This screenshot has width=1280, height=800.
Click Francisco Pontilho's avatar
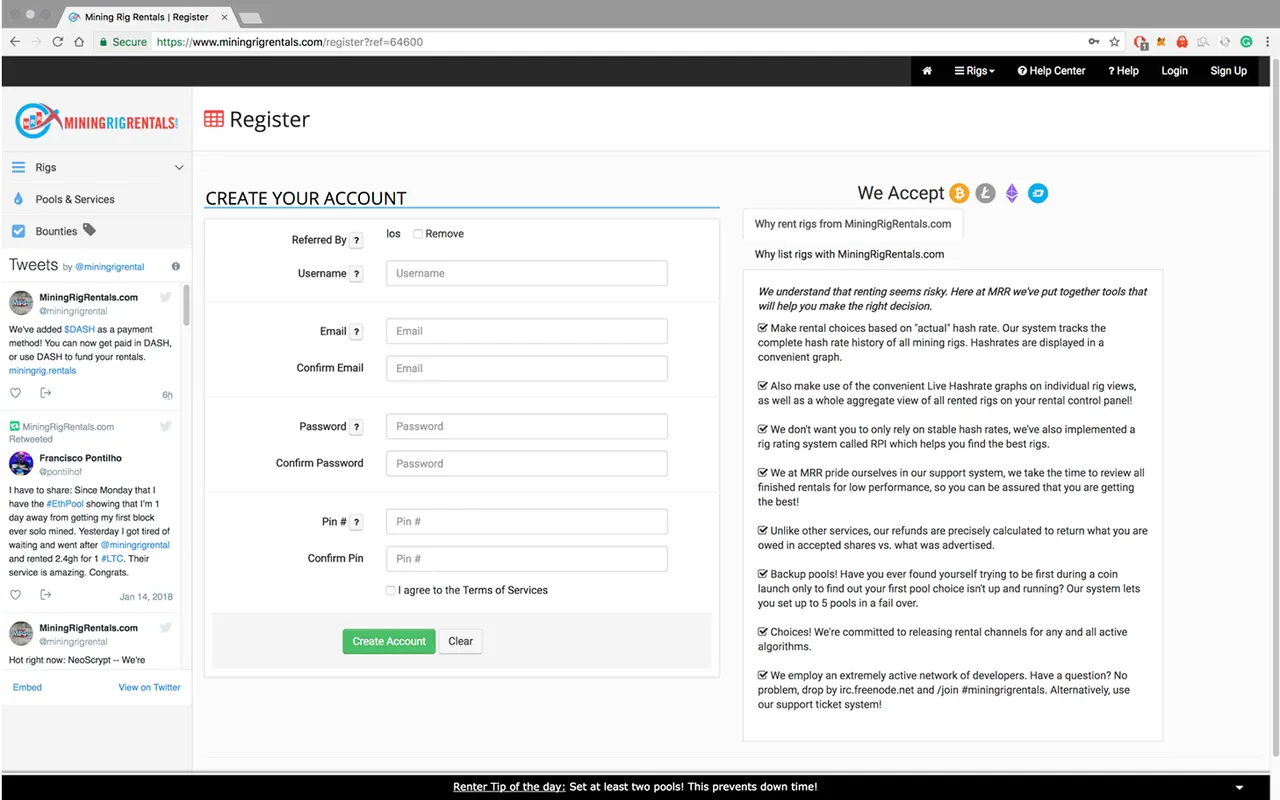[21, 464]
